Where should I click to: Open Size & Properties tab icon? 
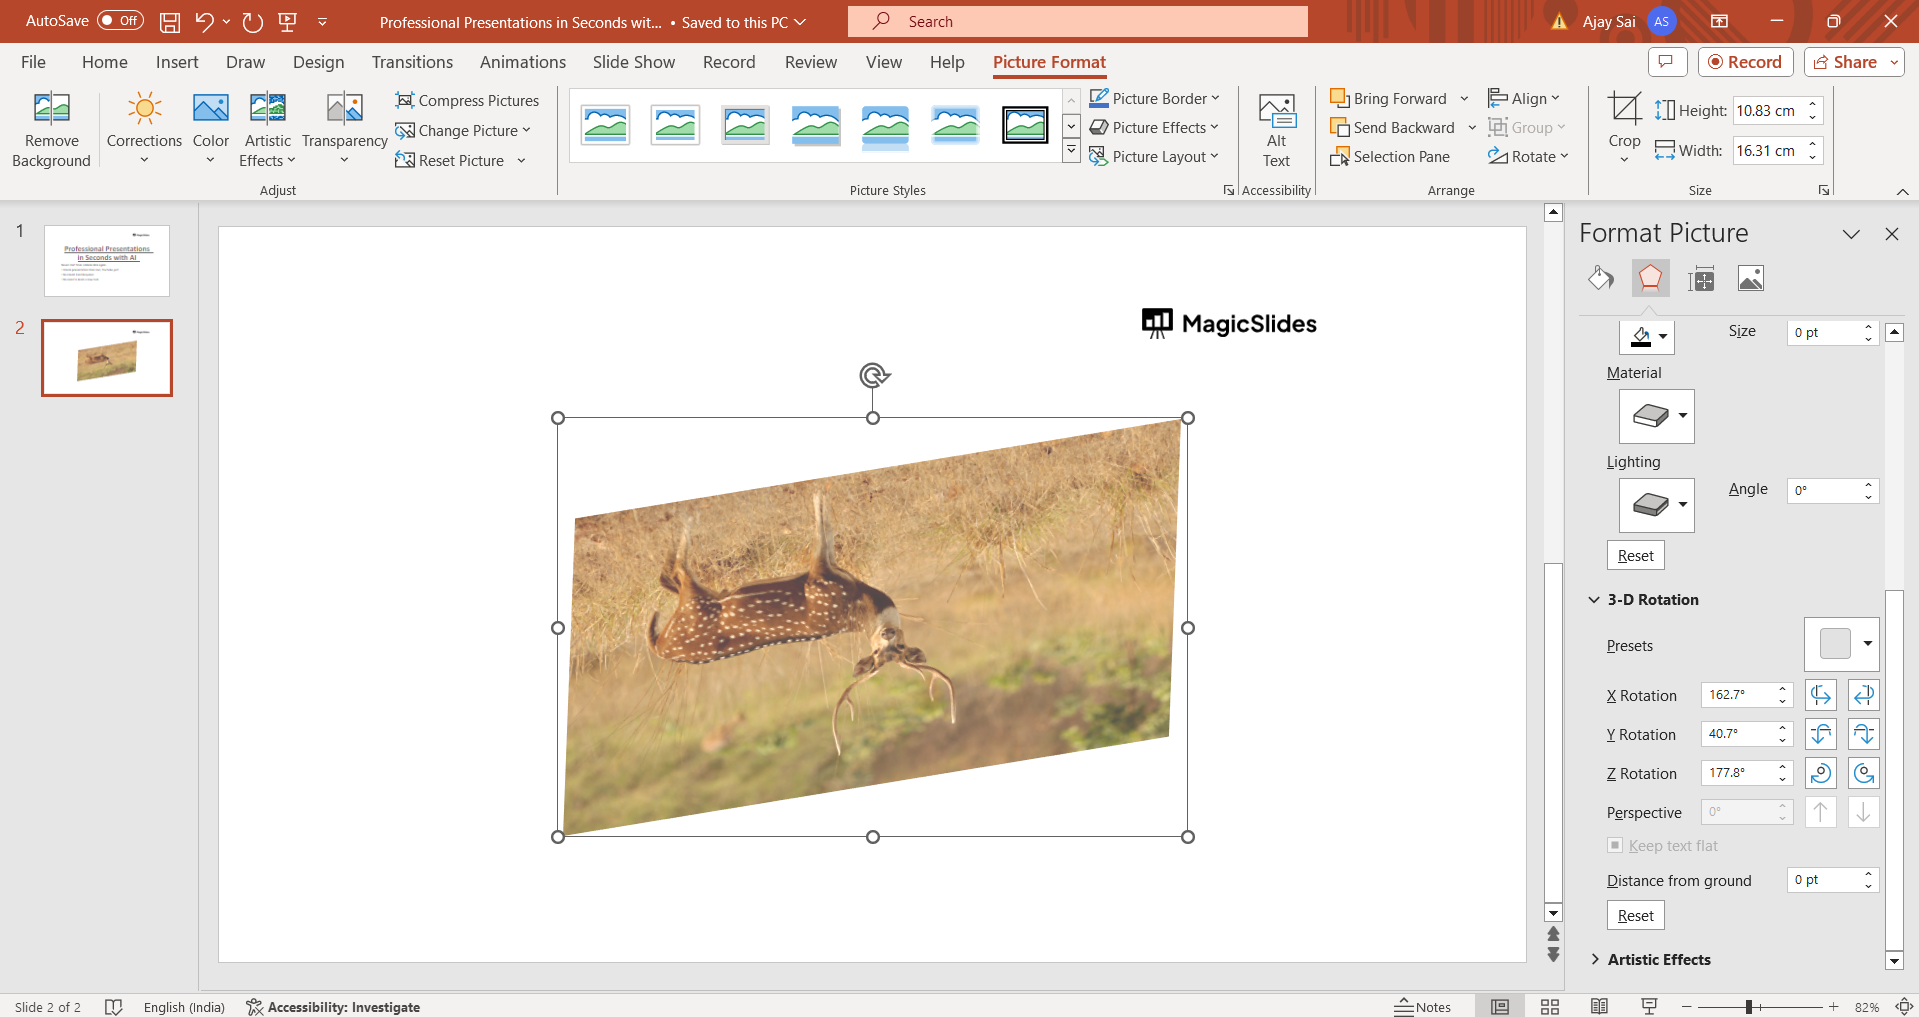(1700, 279)
